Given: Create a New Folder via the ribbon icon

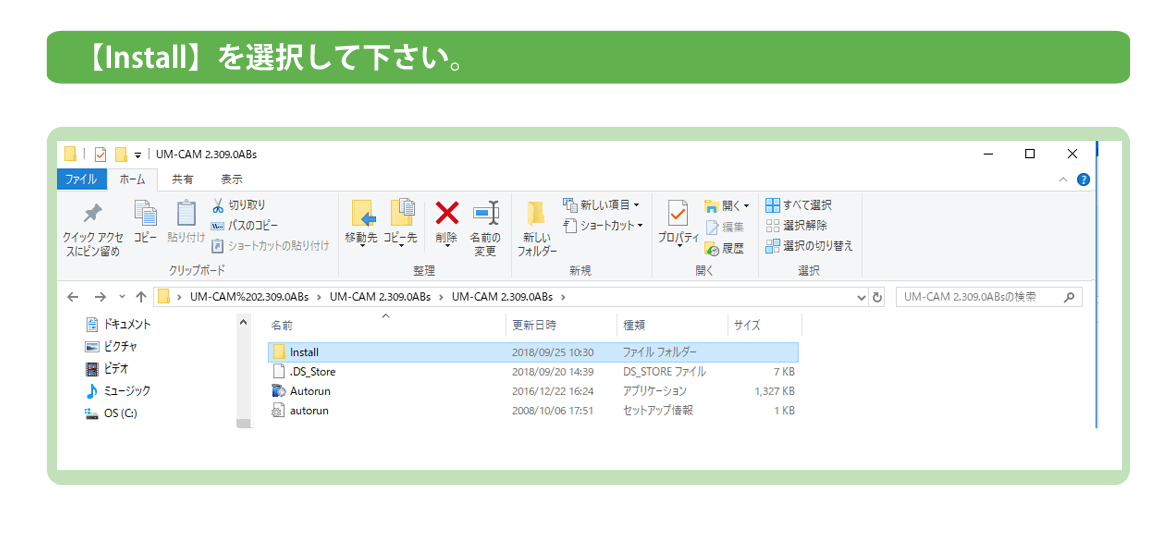Looking at the screenshot, I should coord(536,214).
